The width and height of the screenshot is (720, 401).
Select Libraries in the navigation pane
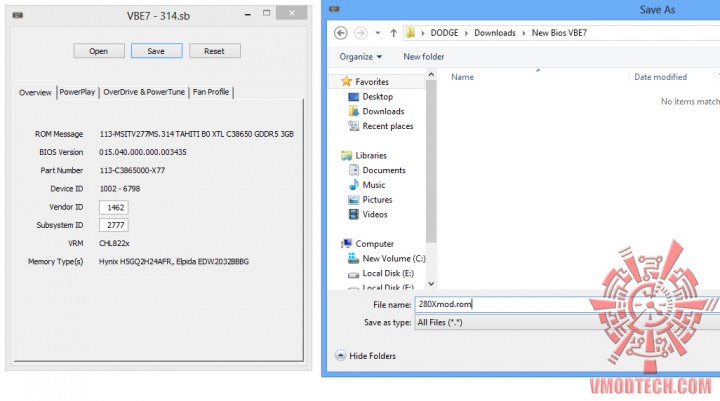pyautogui.click(x=371, y=156)
